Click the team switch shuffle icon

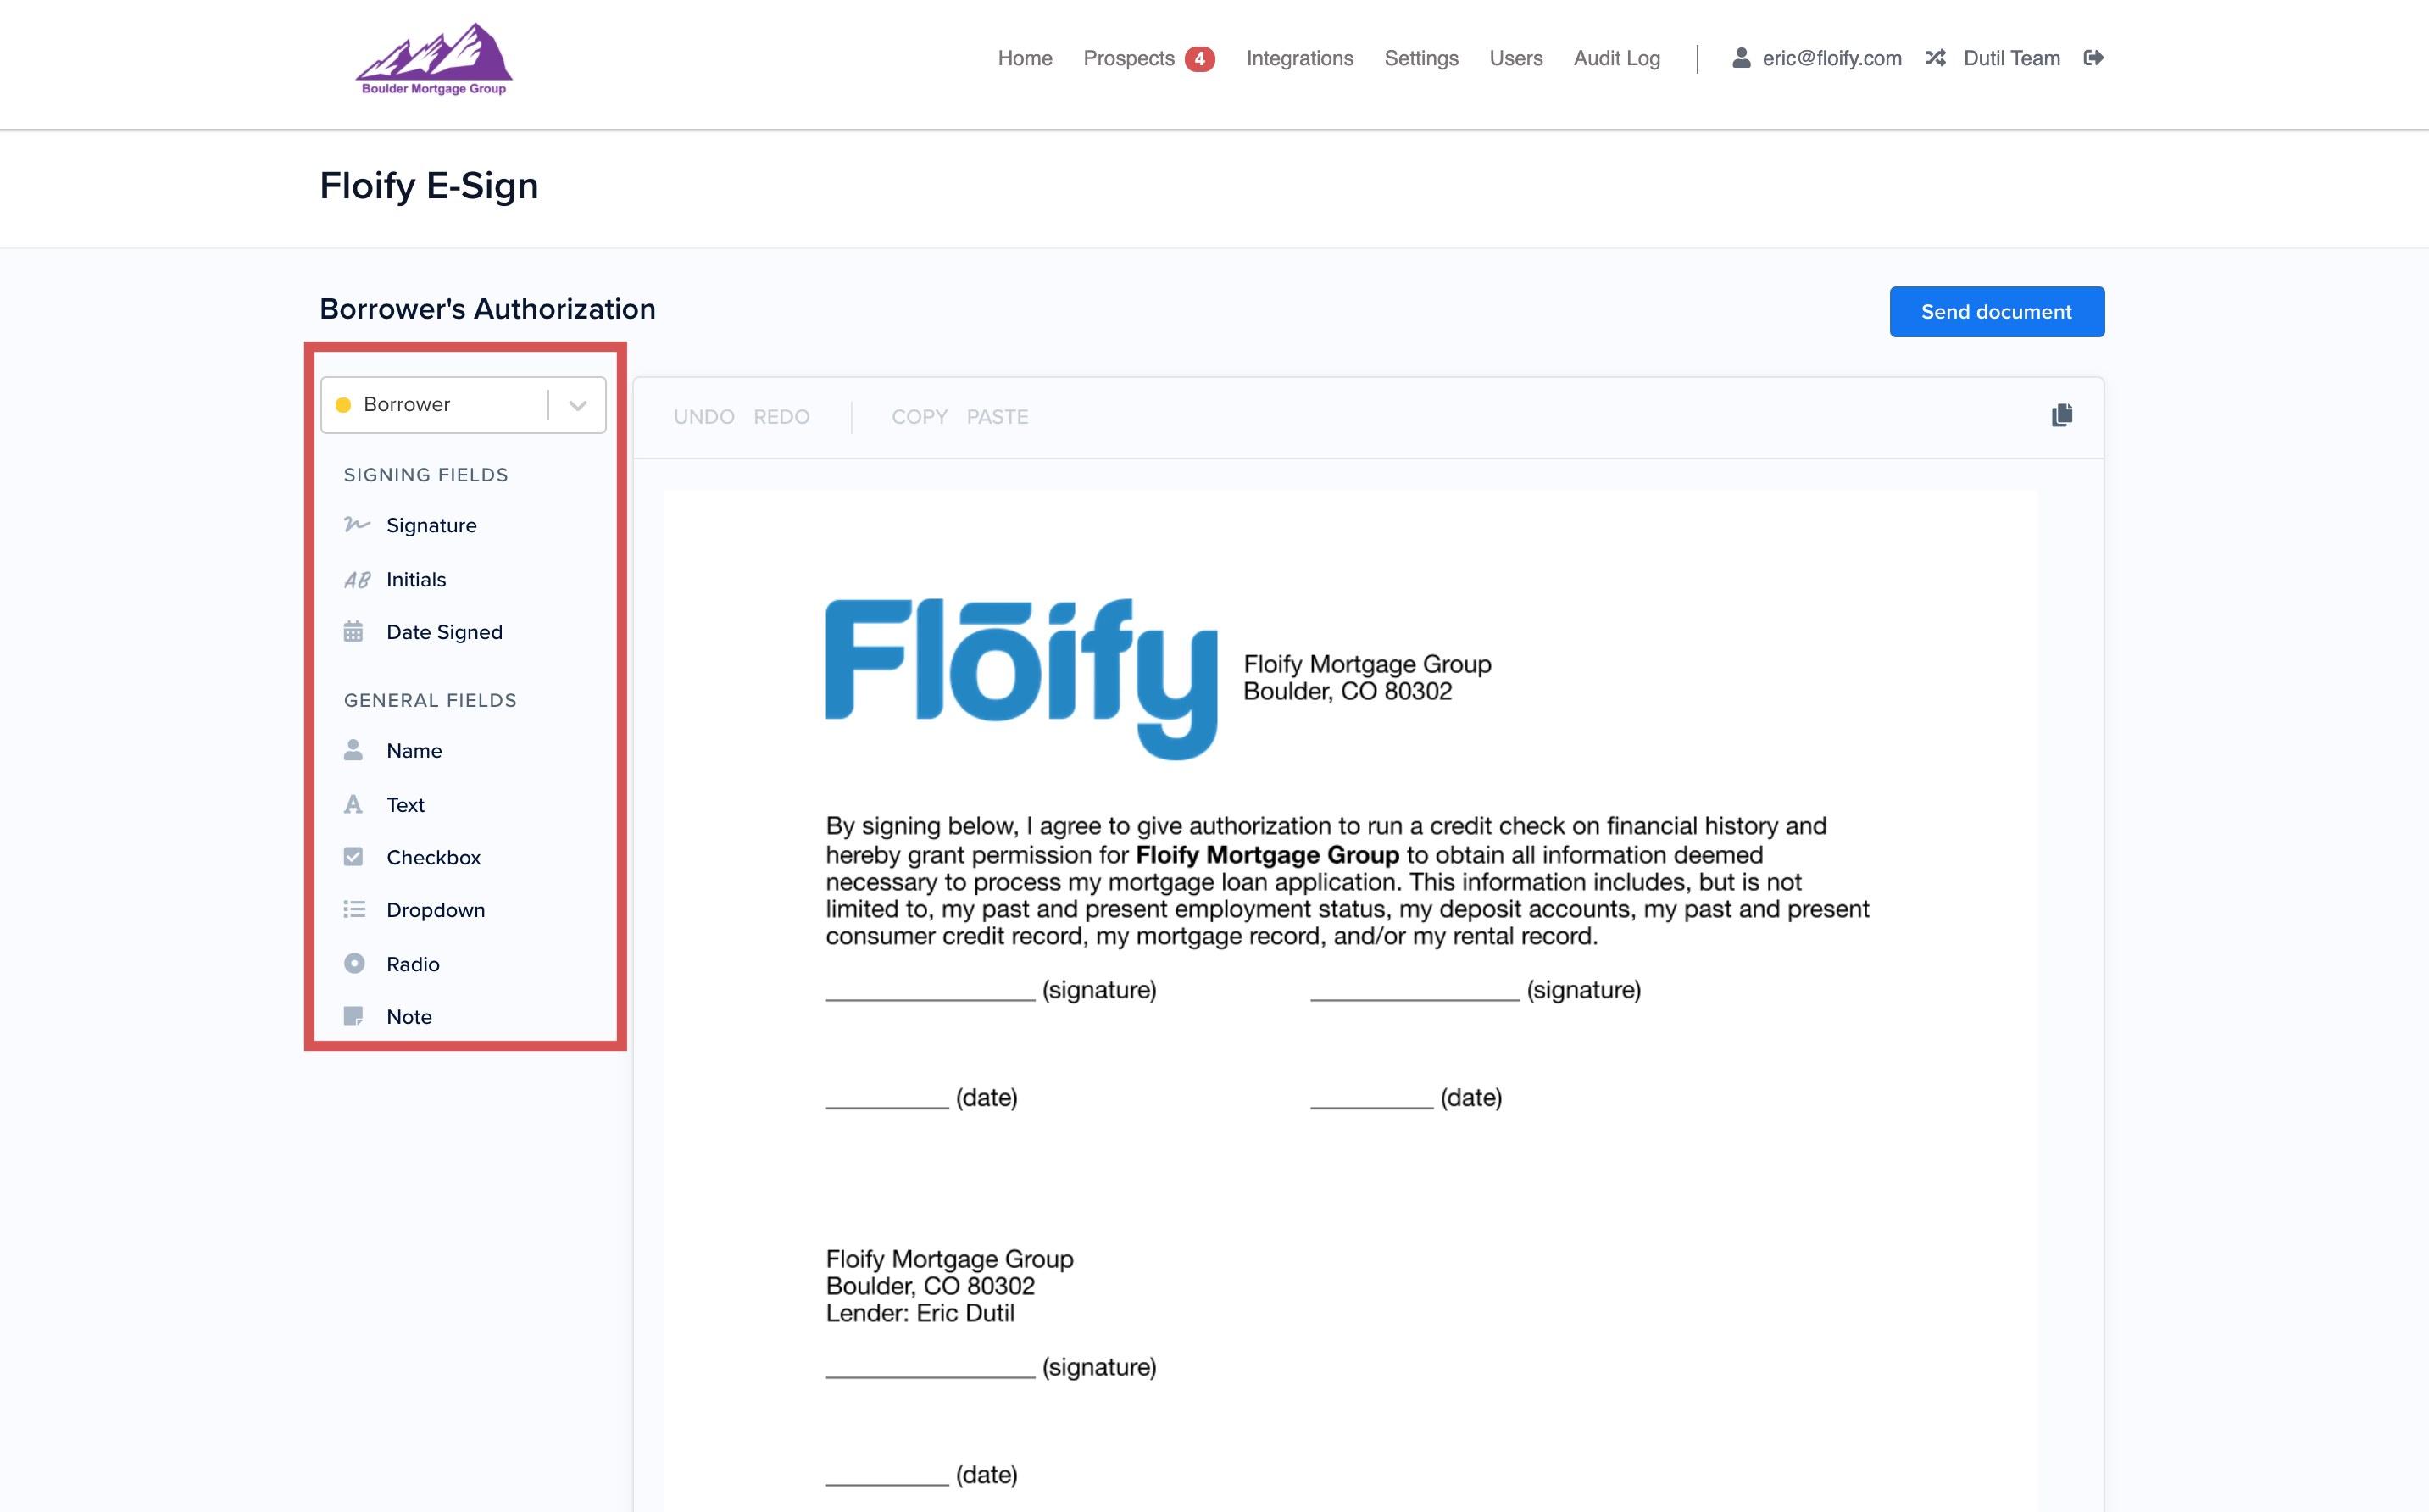coord(1935,58)
